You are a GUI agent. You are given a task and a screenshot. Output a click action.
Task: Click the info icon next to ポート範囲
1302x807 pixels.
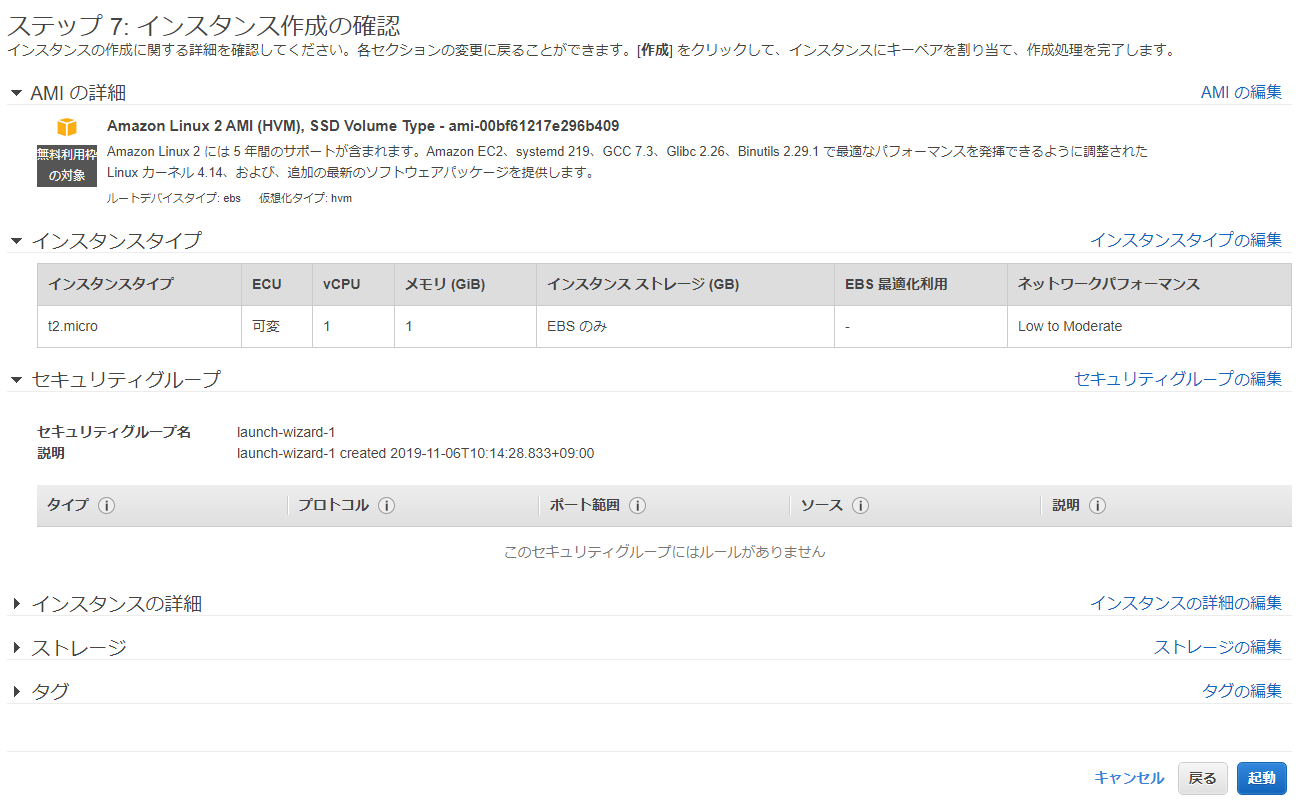tap(637, 506)
